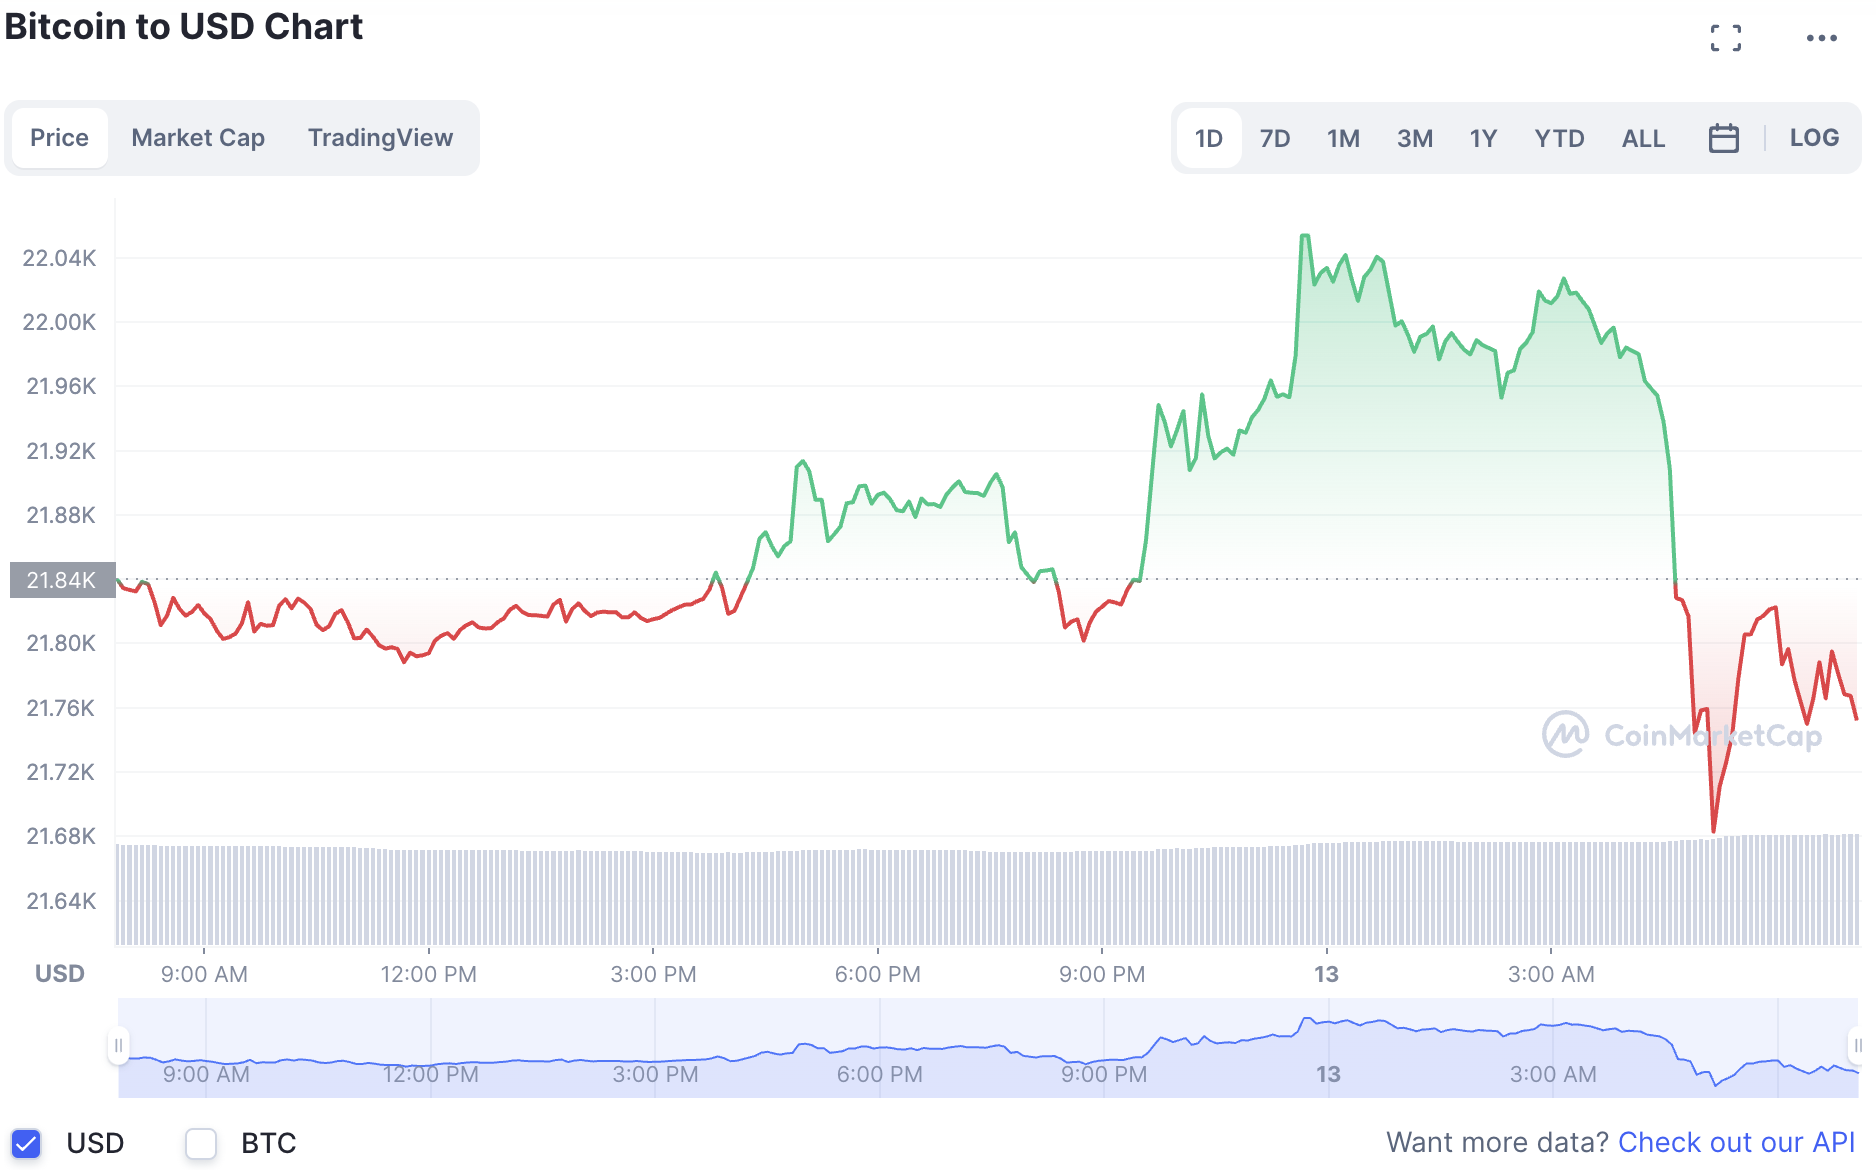Viewport: 1876px width, 1170px height.
Task: Click the 21.84K current price label
Action: tap(62, 580)
